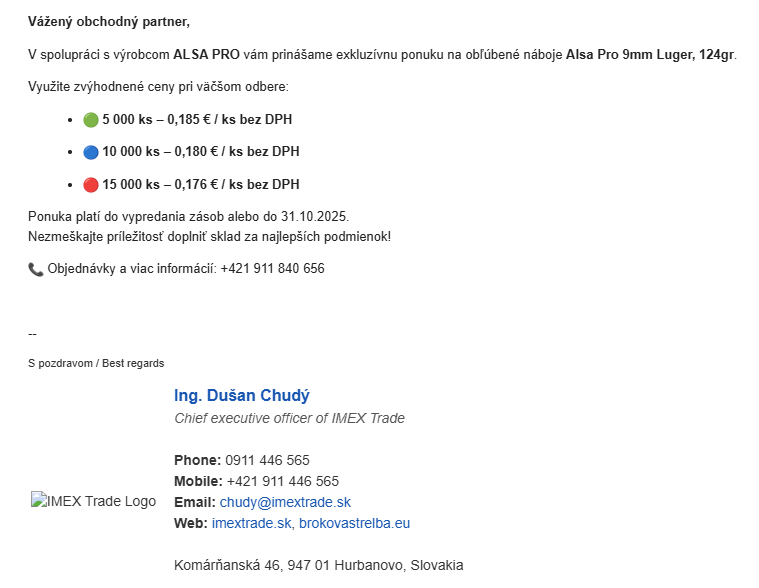Open the chudy@imextrade.sk email link
Screen dimensions: 759x588
coord(285,502)
